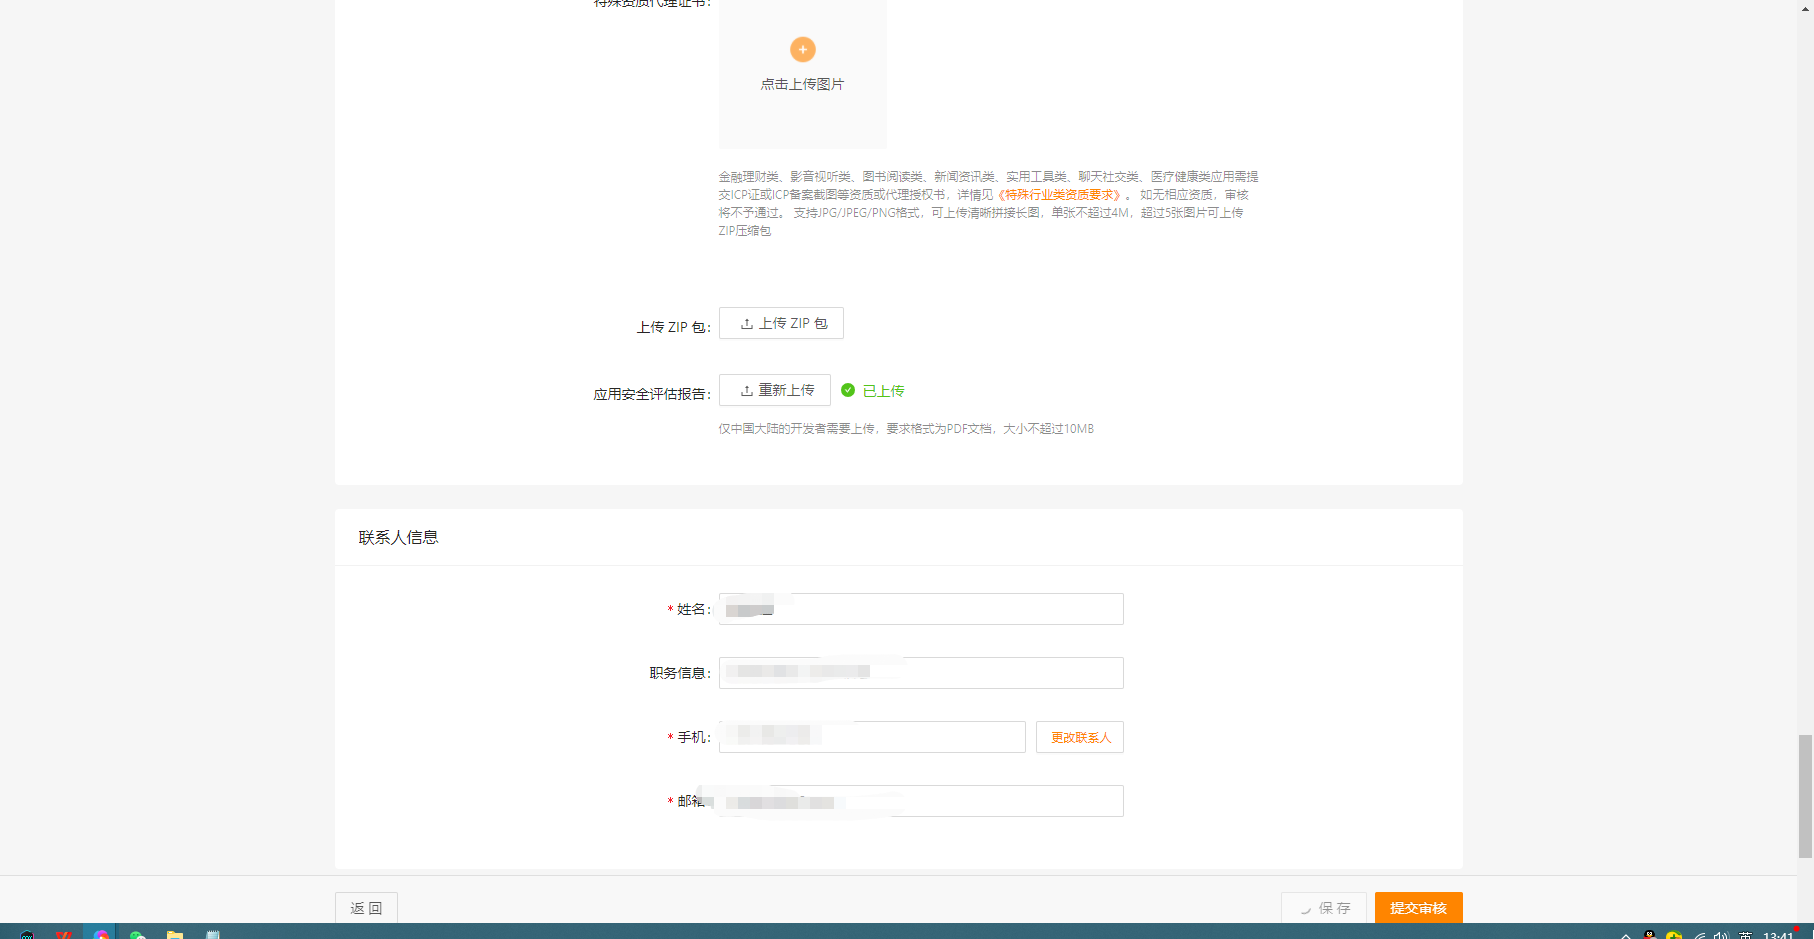This screenshot has height=939, width=1814.
Task: Click the PDF format hint text below report
Action: (x=906, y=429)
